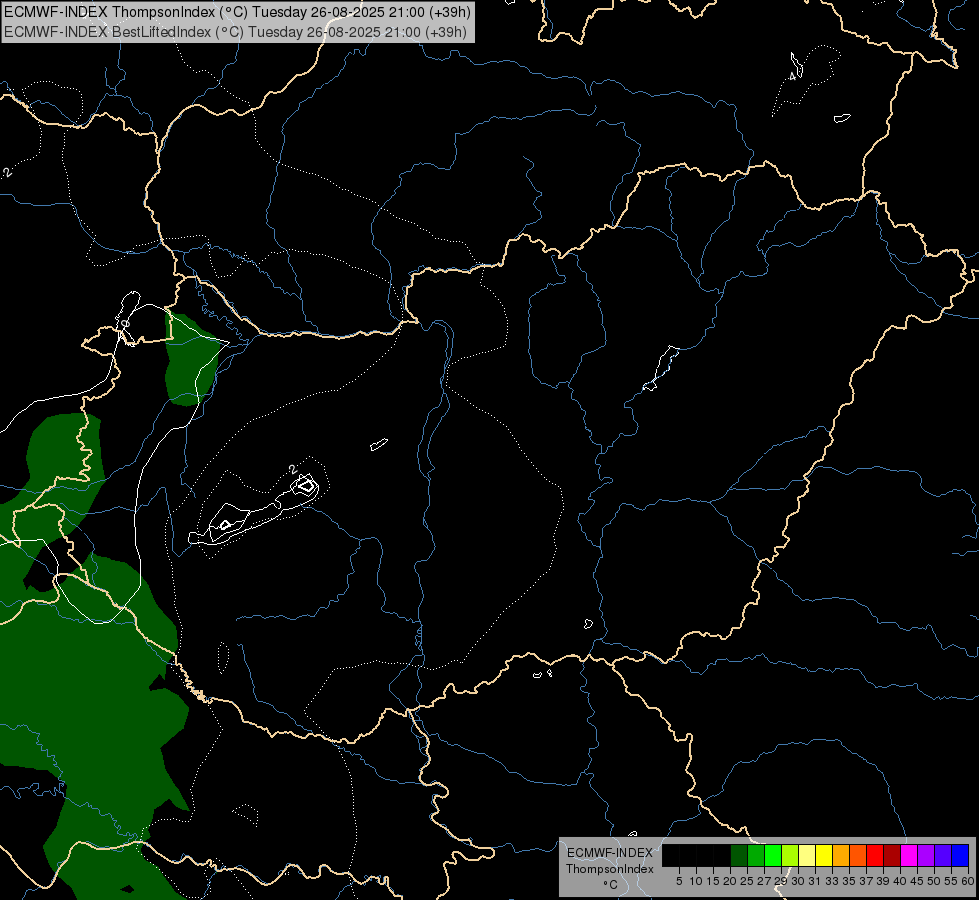Screen dimensions: 979x900
Task: Click the legend tick value '29'
Action: coord(782,881)
